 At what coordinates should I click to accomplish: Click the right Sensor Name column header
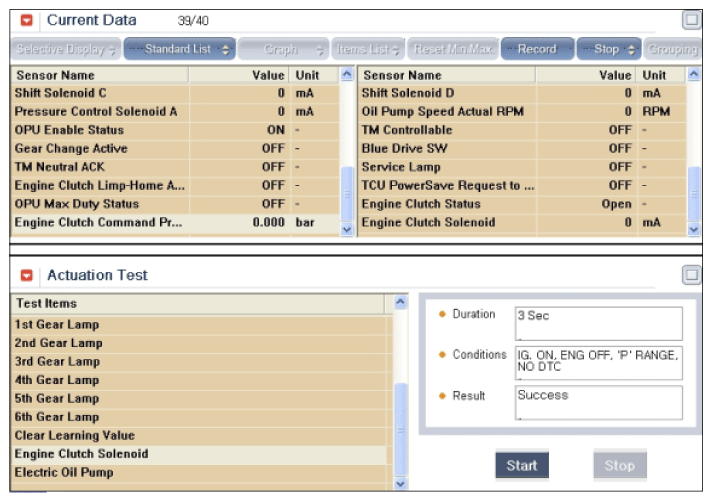(x=447, y=75)
